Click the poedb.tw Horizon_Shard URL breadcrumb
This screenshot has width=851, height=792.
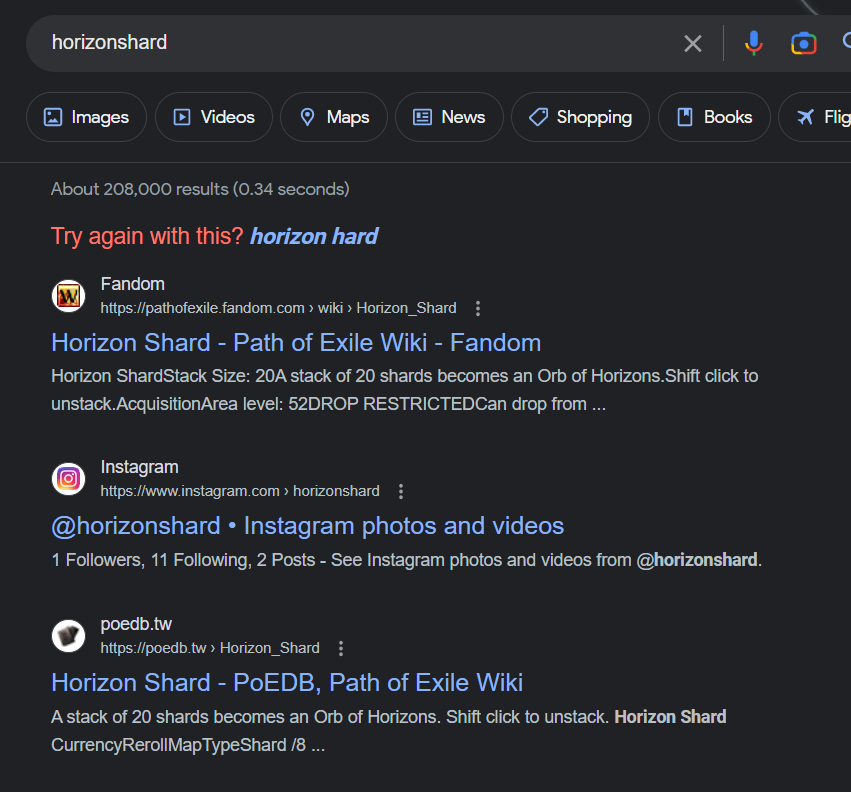(x=210, y=648)
